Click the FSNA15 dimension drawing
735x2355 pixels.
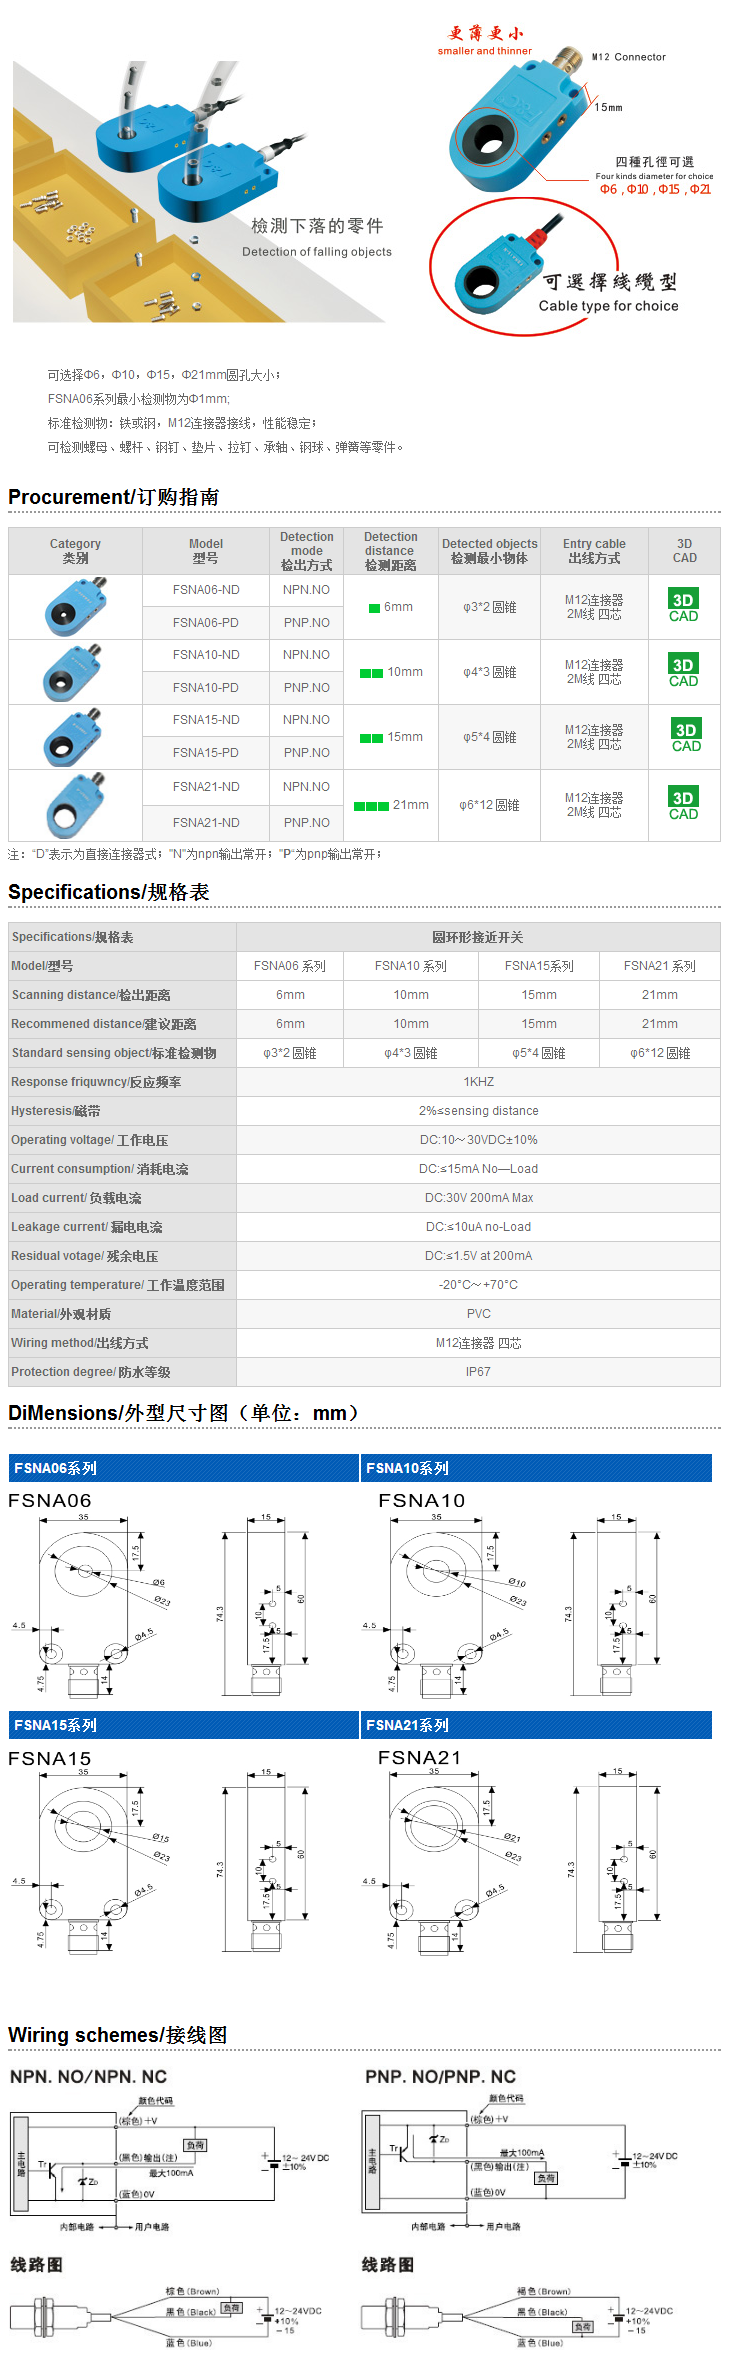(x=160, y=1854)
